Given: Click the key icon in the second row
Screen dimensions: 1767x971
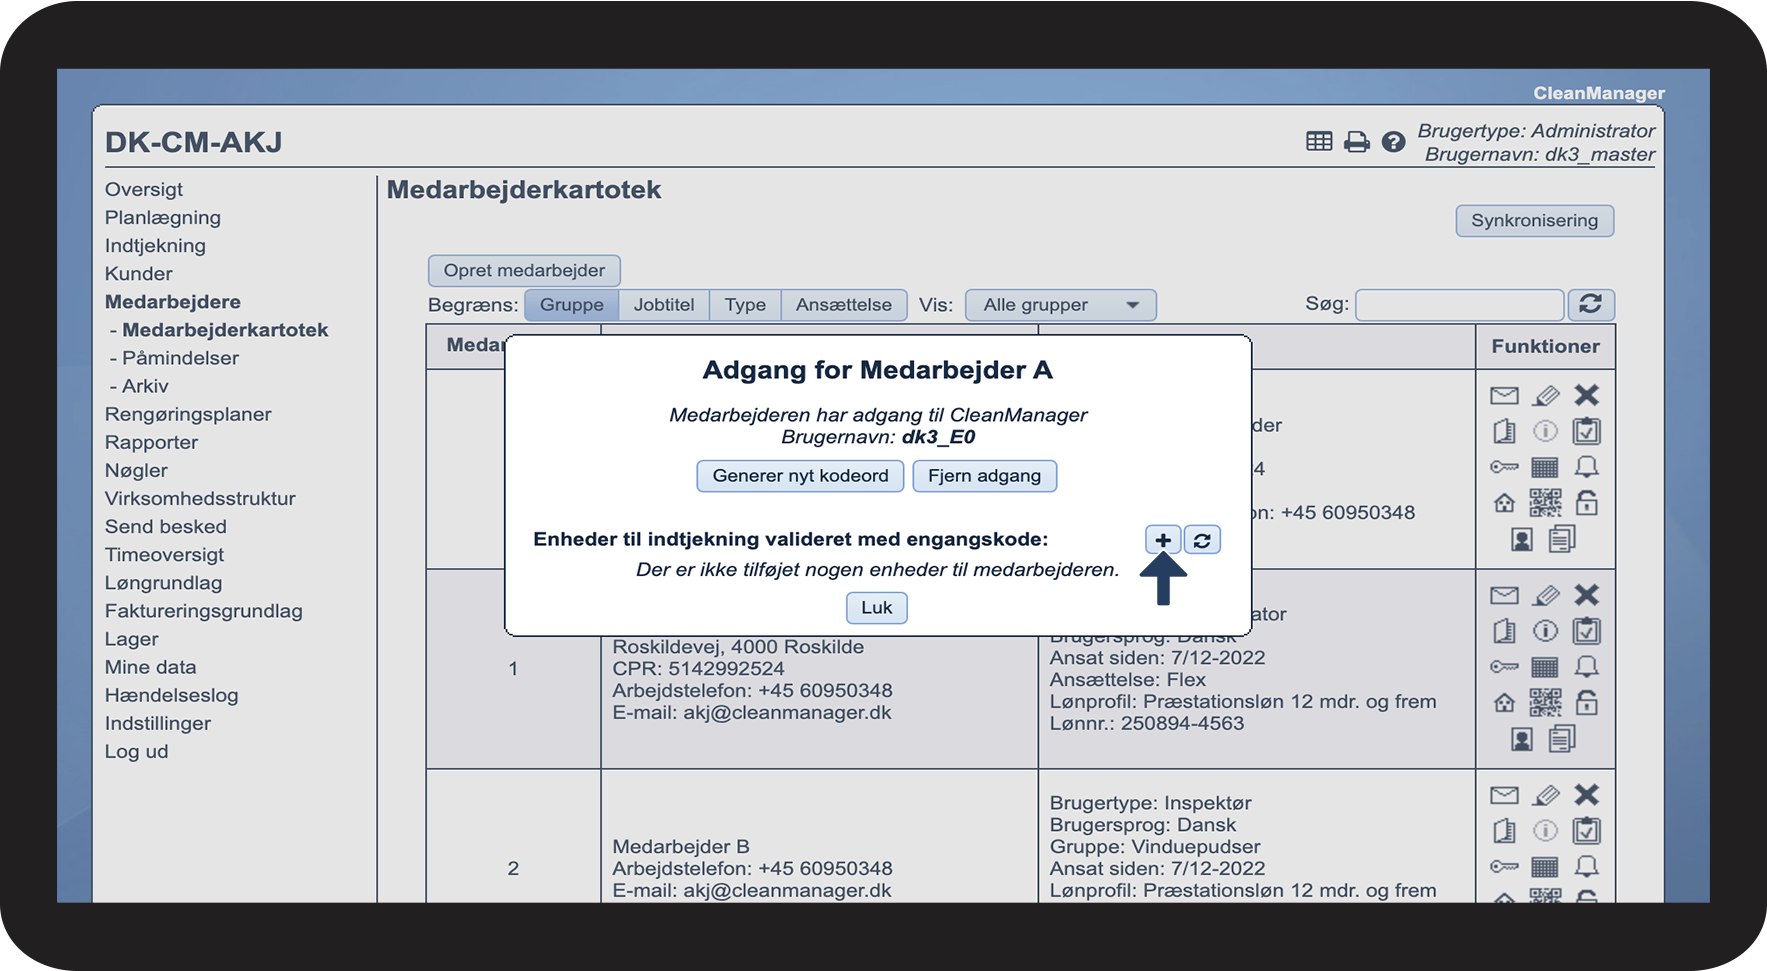Looking at the screenshot, I should pos(1504,667).
